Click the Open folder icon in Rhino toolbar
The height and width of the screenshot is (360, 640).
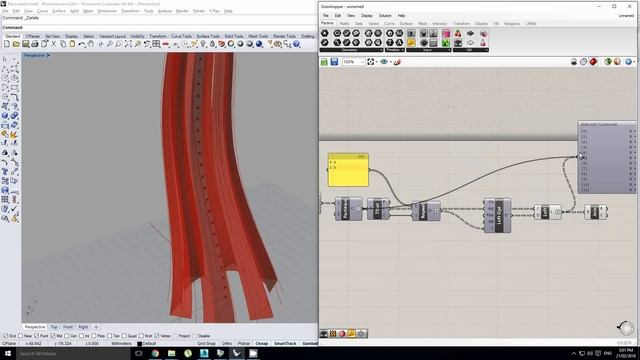(16, 44)
